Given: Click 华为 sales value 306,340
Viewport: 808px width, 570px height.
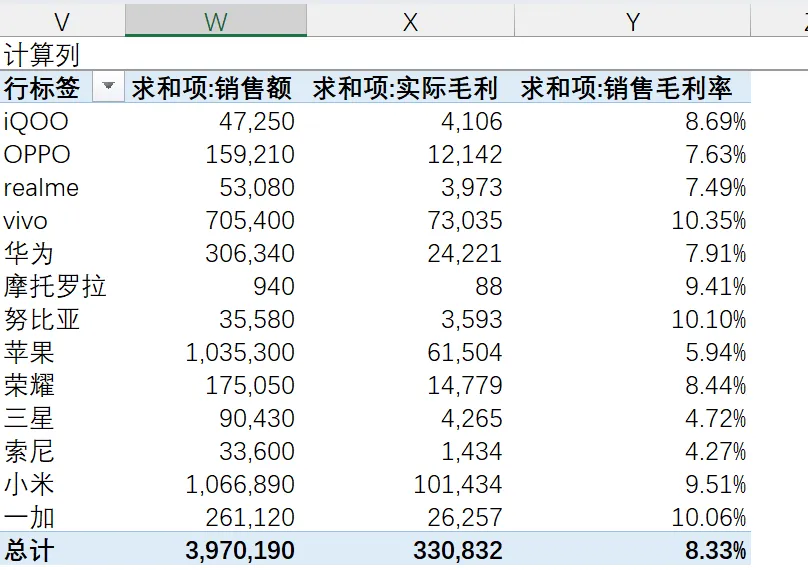Looking at the screenshot, I should pos(250,254).
